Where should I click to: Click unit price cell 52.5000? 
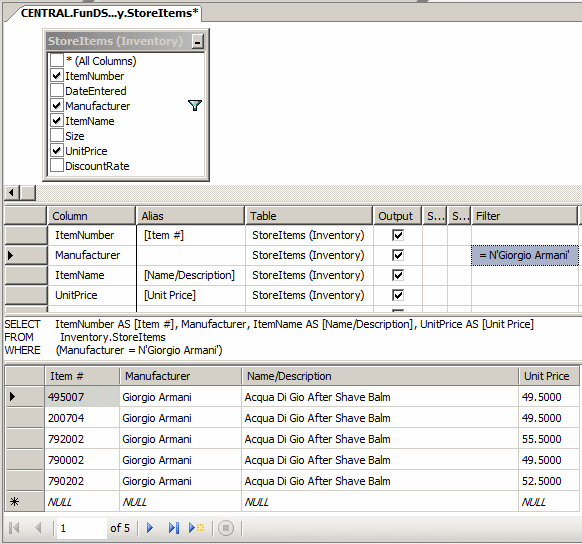pyautogui.click(x=549, y=481)
